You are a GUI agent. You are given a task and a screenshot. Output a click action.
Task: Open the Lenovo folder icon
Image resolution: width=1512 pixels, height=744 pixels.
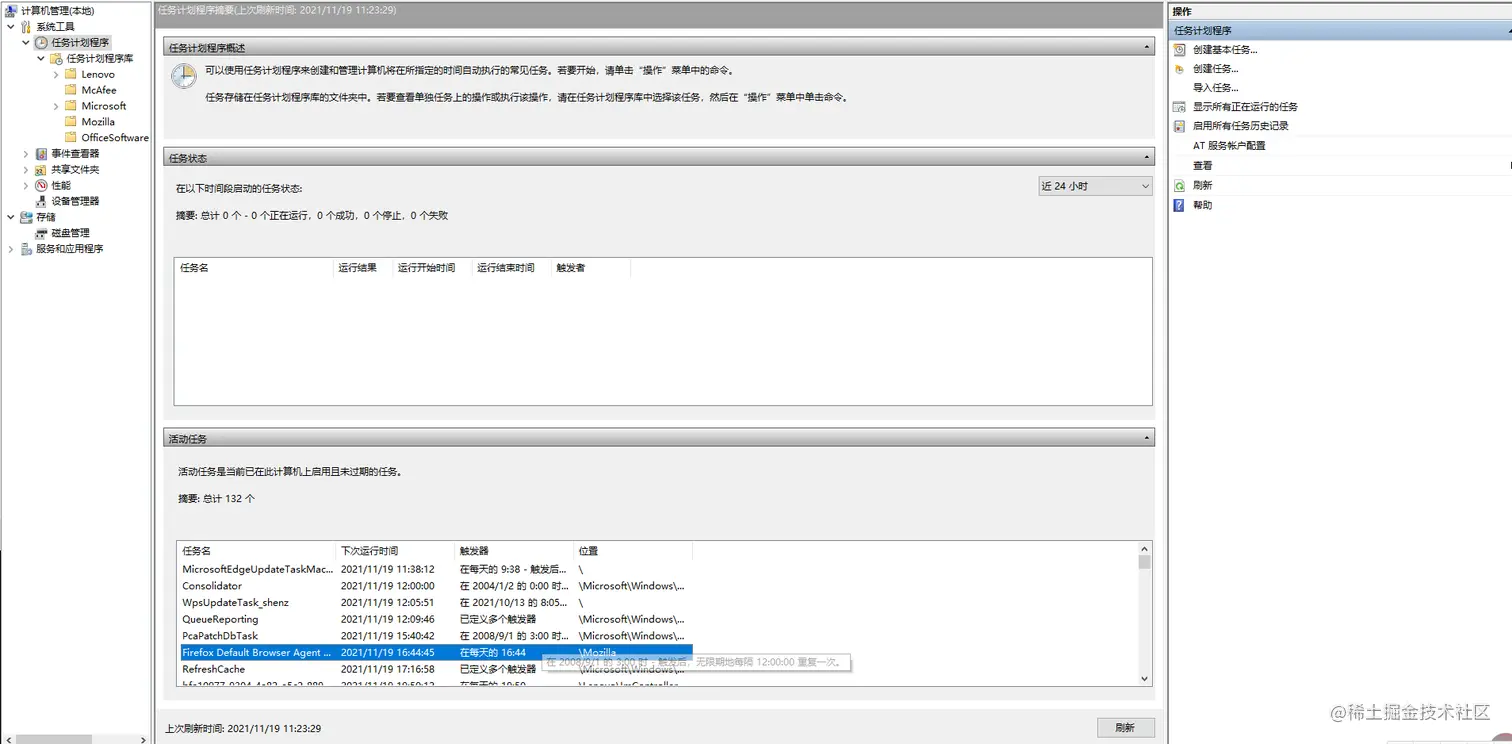point(71,74)
